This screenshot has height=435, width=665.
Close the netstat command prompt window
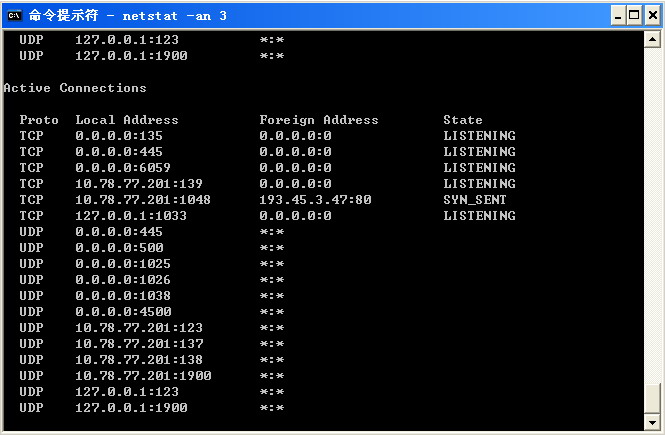click(x=653, y=16)
